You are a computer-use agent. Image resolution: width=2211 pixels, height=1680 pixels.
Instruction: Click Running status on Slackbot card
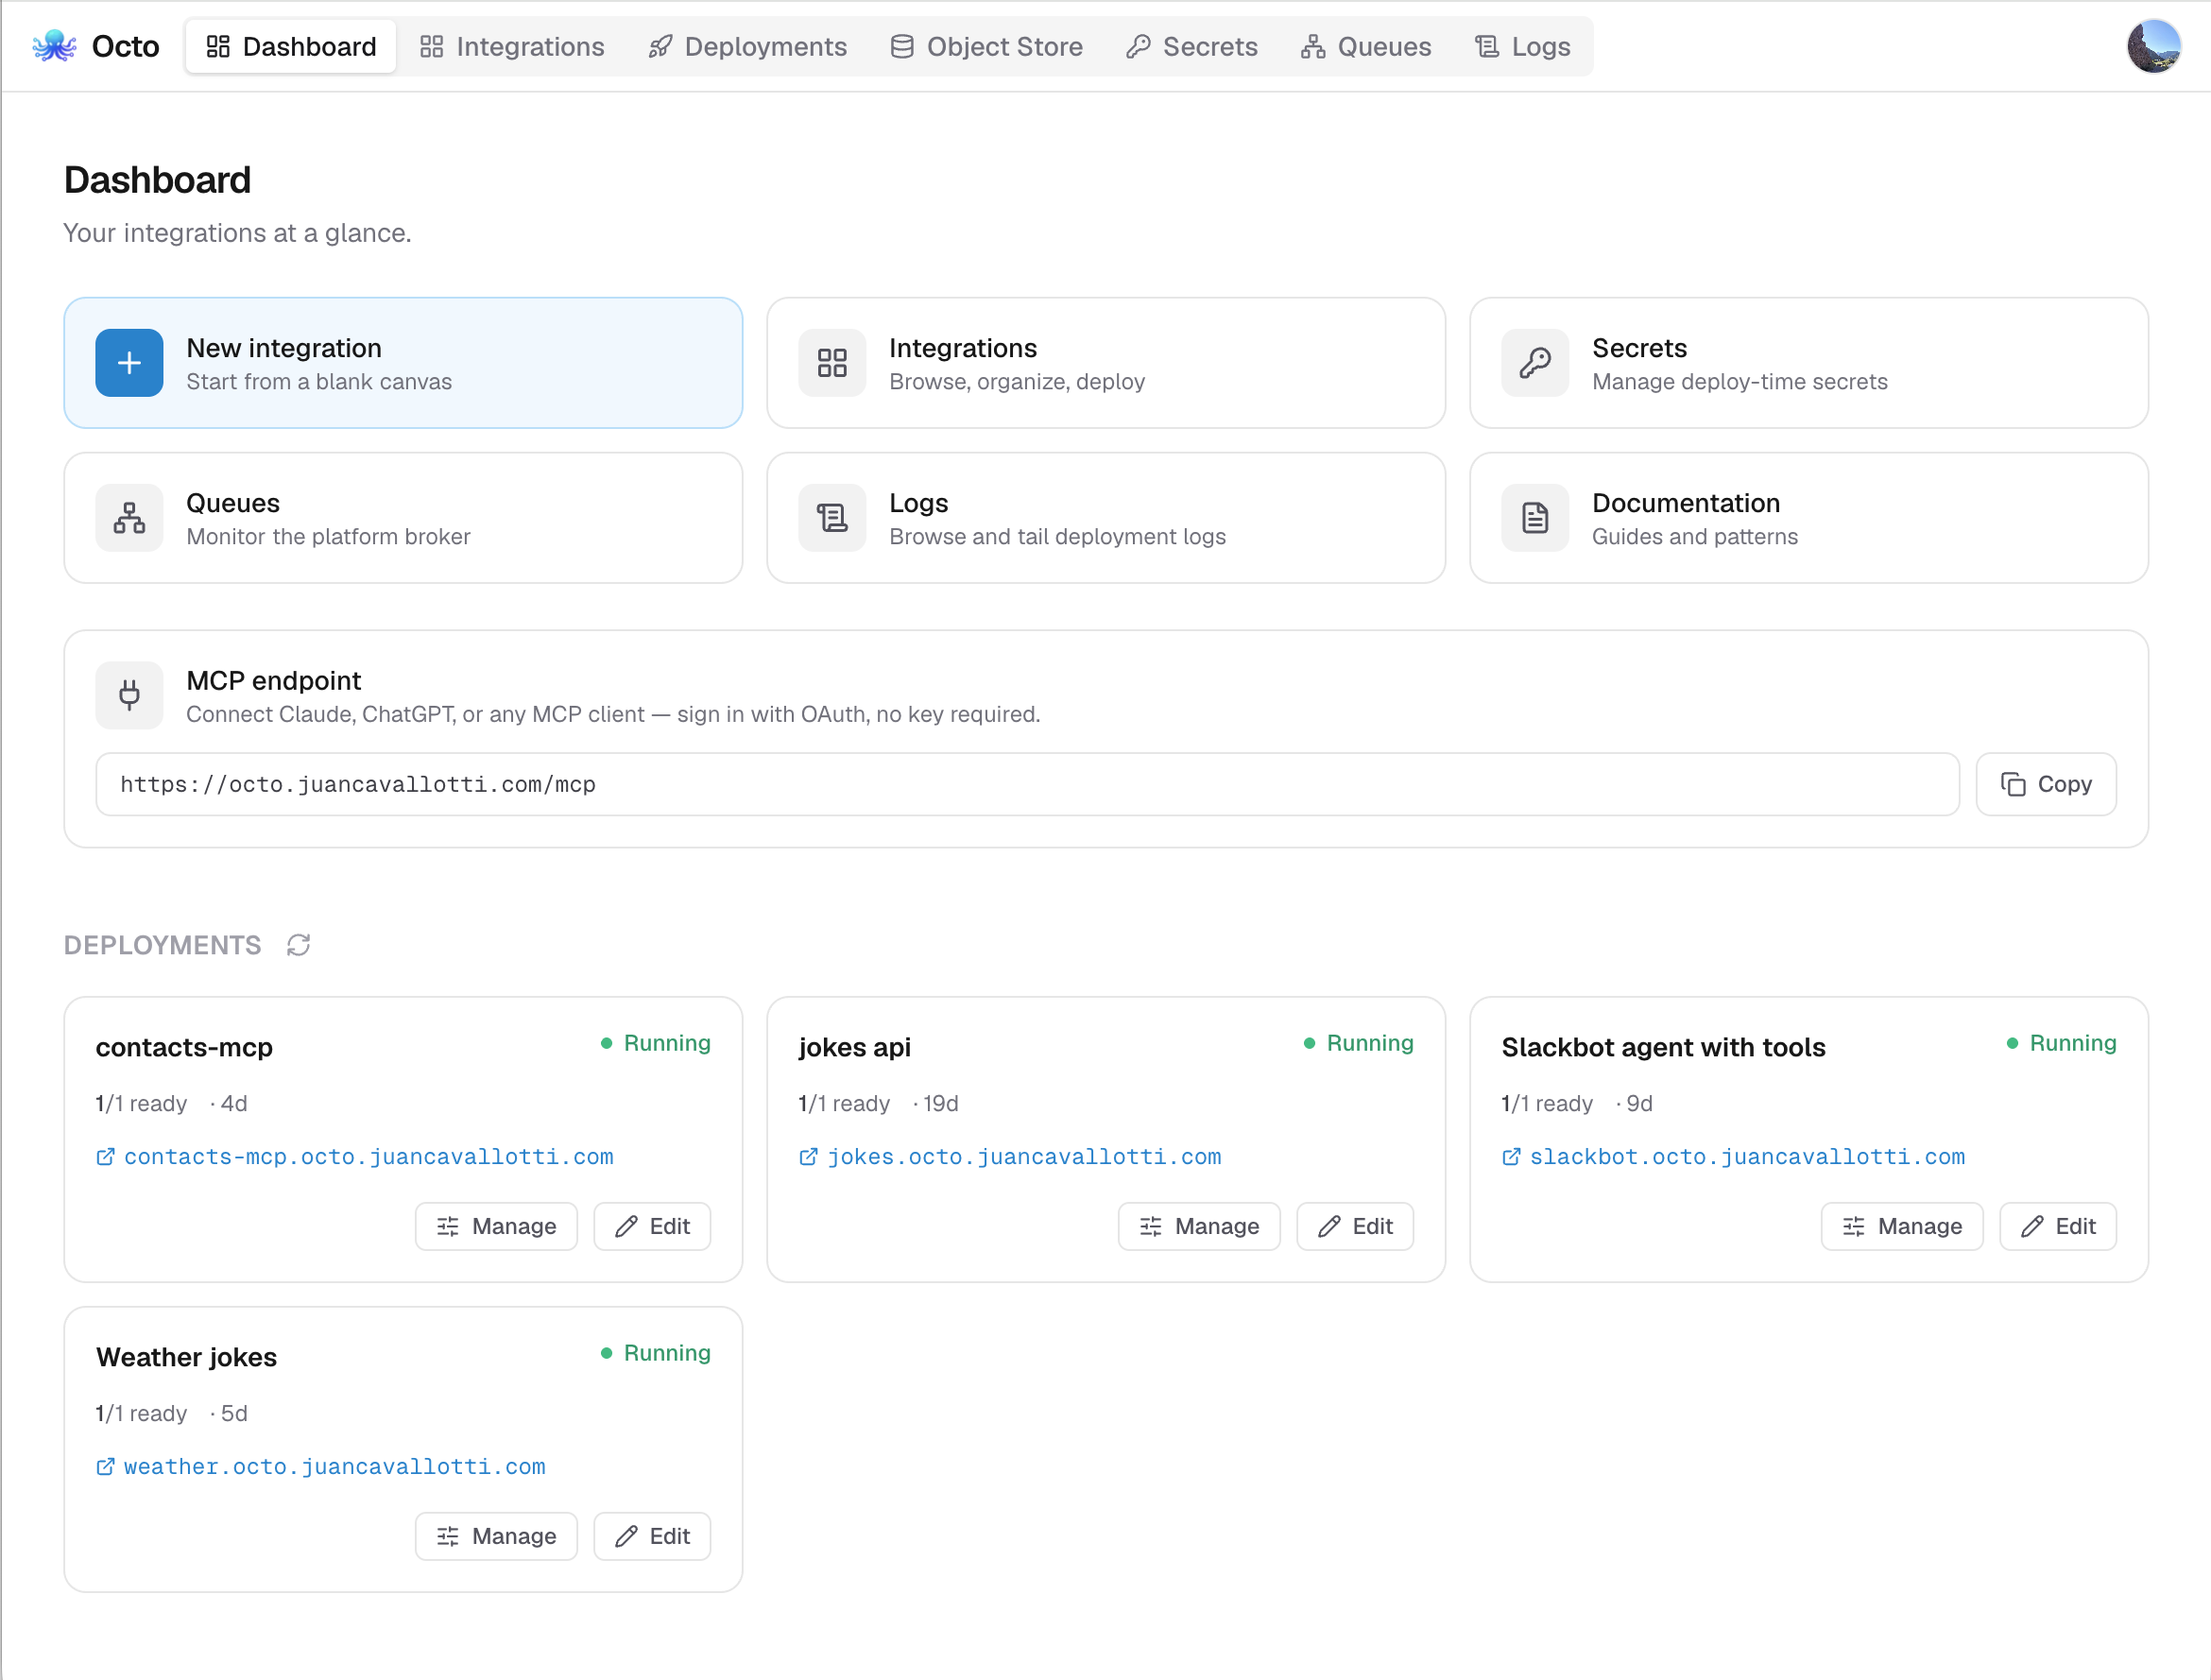tap(2062, 1043)
